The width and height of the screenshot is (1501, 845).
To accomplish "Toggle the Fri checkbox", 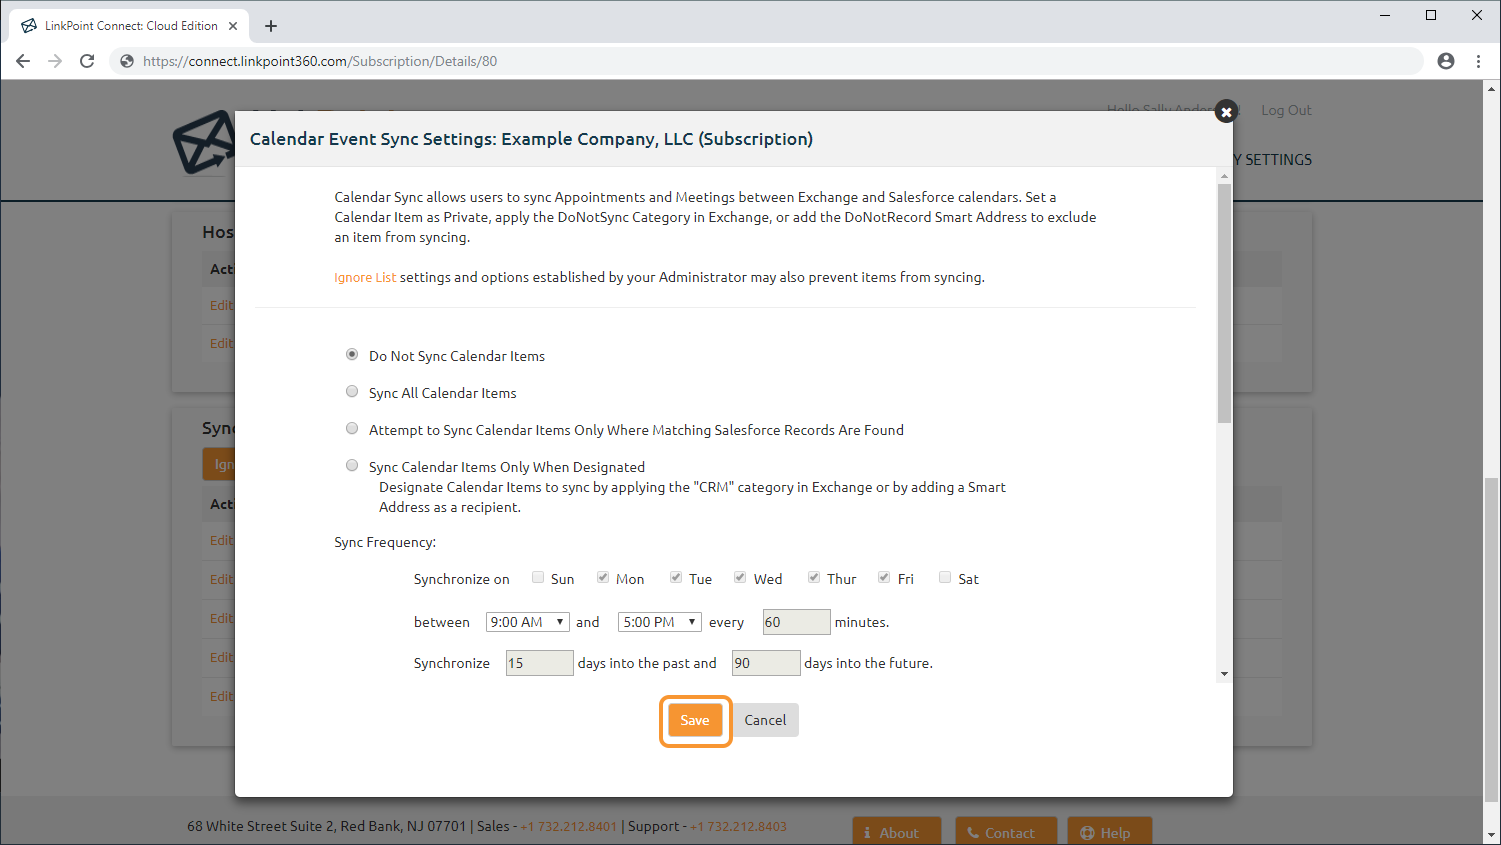I will [x=884, y=577].
